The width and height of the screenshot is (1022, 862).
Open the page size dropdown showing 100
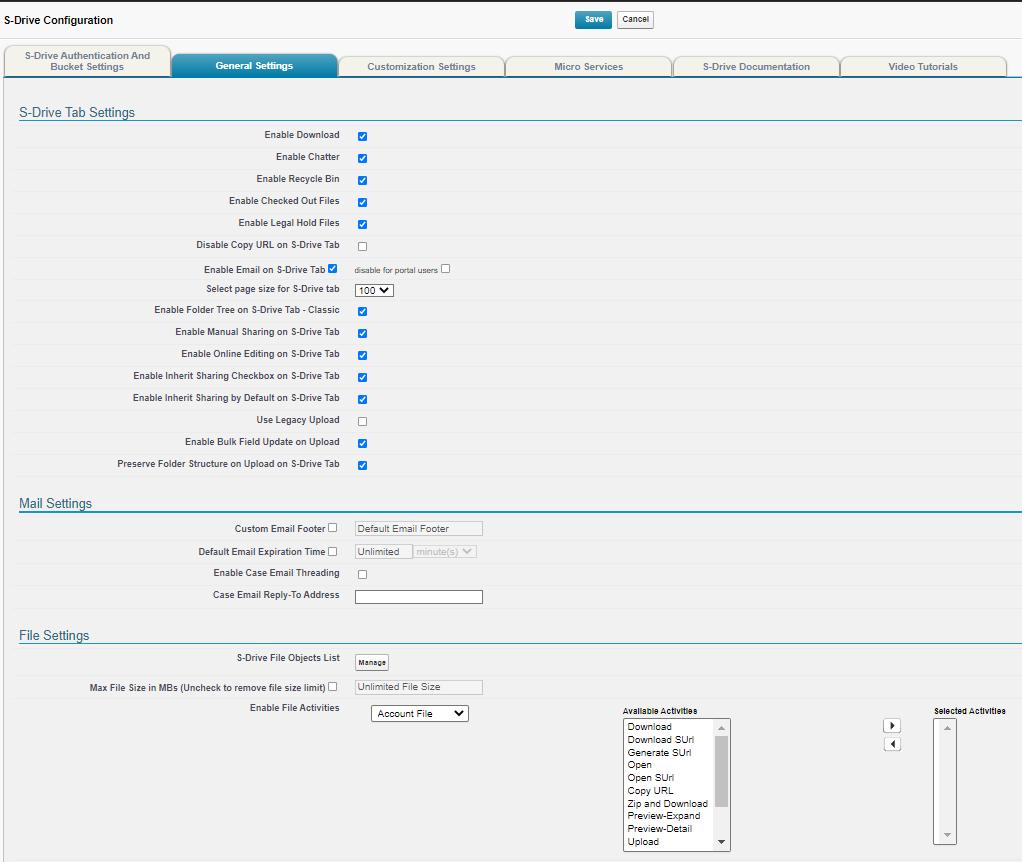point(375,290)
